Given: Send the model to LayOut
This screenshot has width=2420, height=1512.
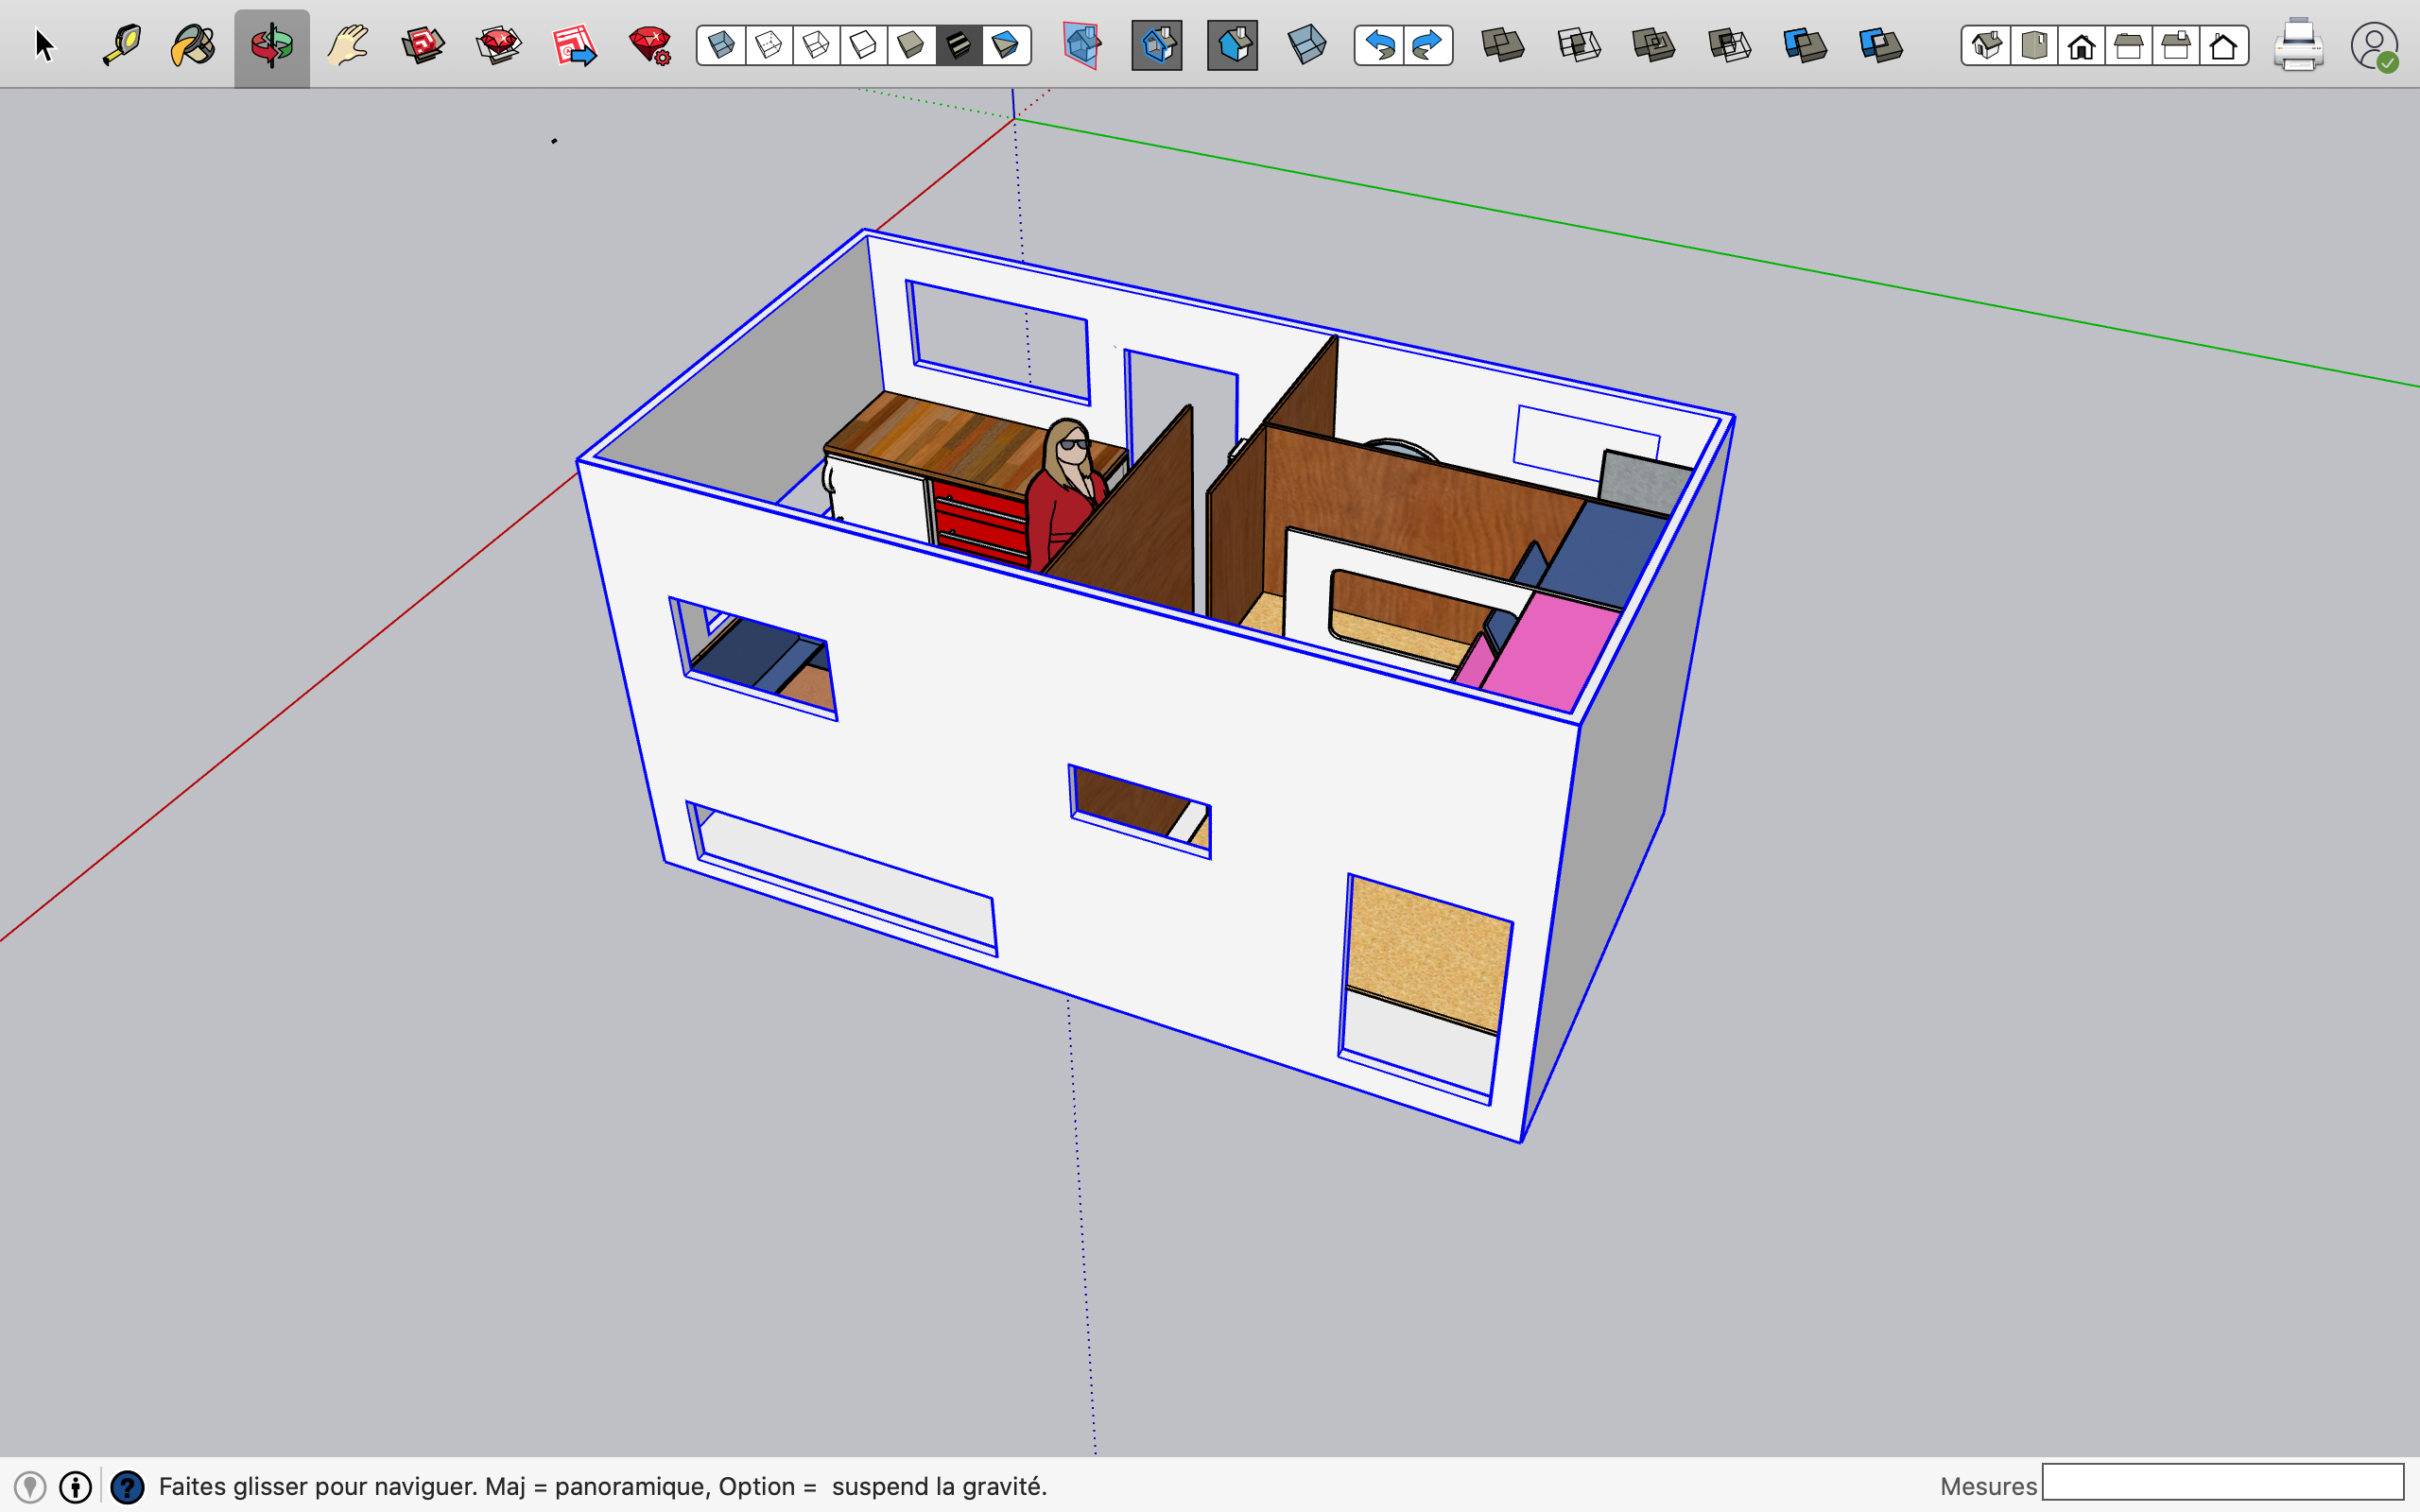Looking at the screenshot, I should (574, 46).
